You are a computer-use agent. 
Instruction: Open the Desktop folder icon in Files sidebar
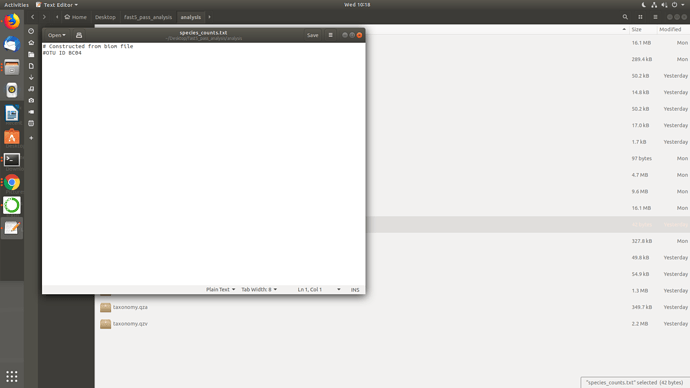click(x=31, y=54)
